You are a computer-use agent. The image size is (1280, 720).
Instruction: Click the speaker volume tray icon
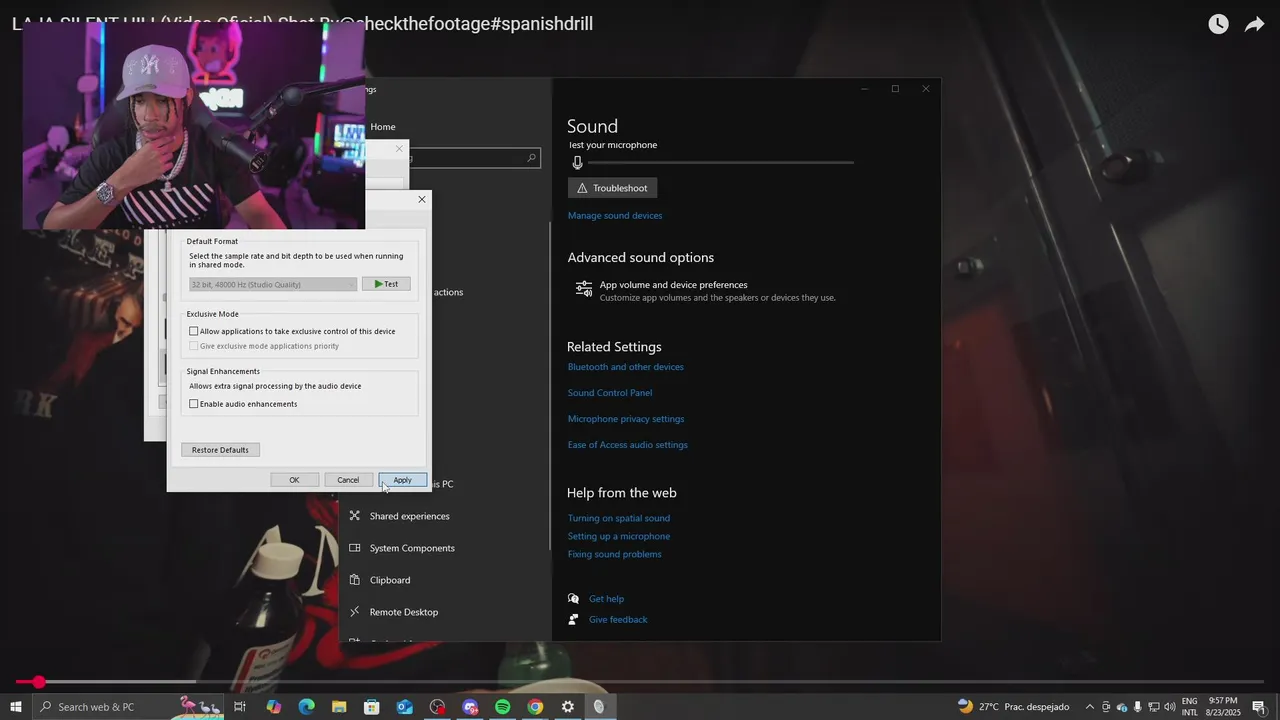tap(1168, 707)
